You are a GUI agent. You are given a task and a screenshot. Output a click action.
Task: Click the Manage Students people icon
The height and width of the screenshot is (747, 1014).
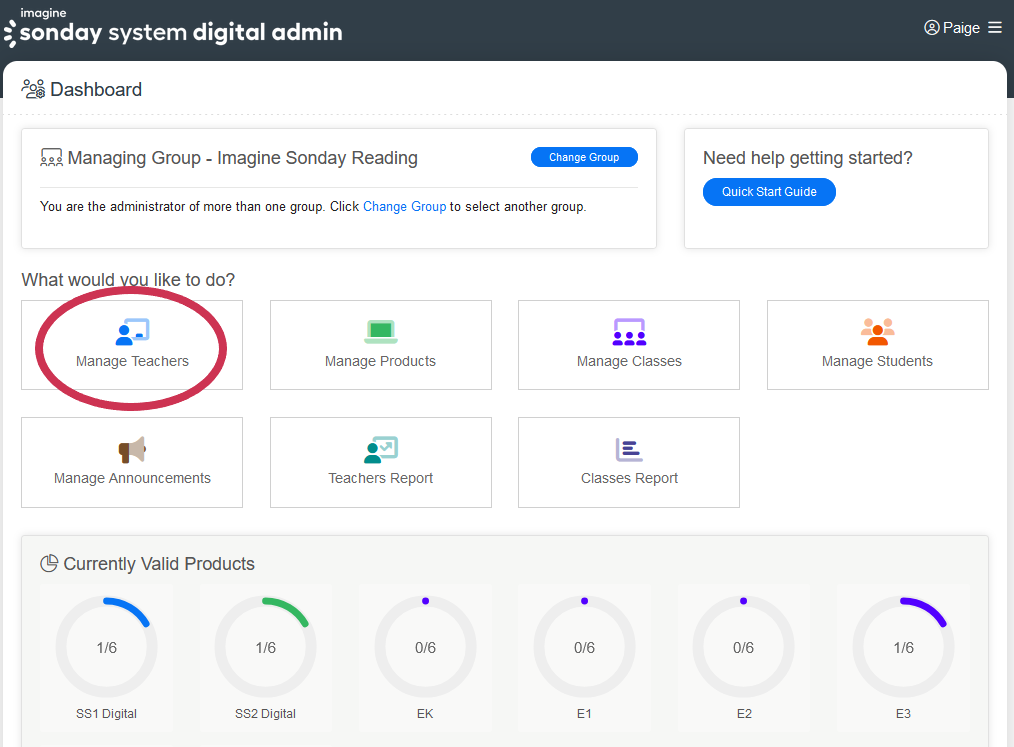click(x=877, y=331)
